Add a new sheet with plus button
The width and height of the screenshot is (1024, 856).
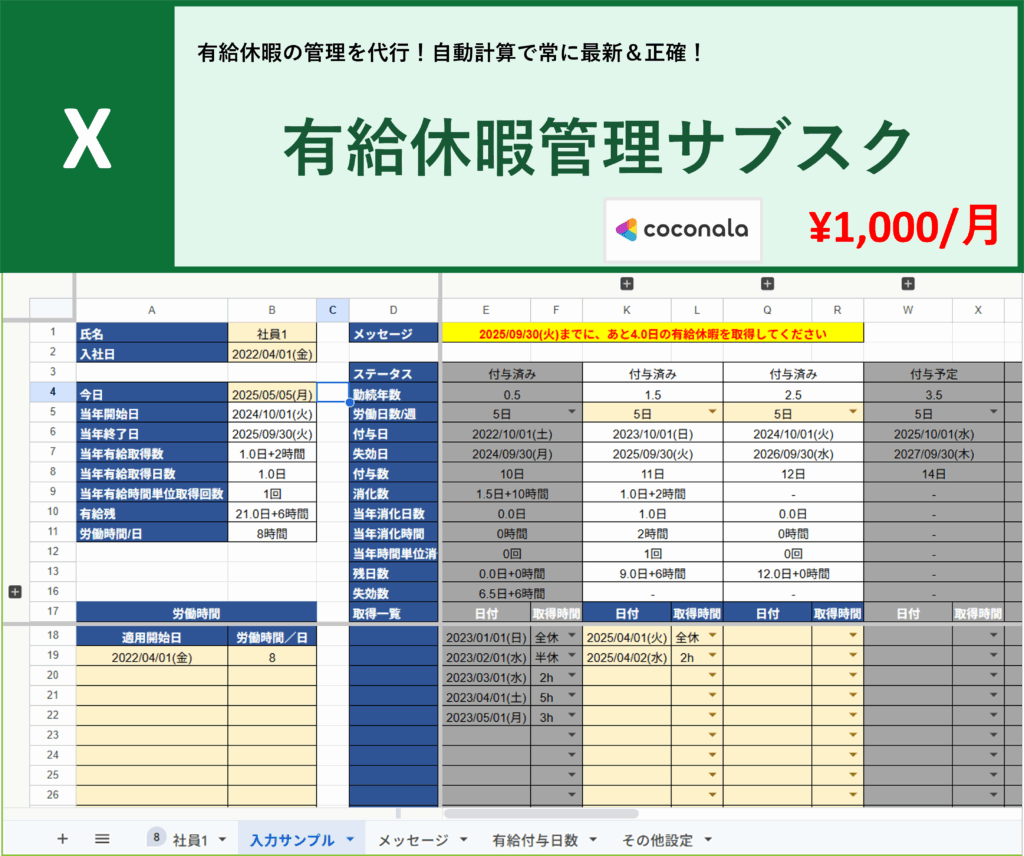click(62, 839)
